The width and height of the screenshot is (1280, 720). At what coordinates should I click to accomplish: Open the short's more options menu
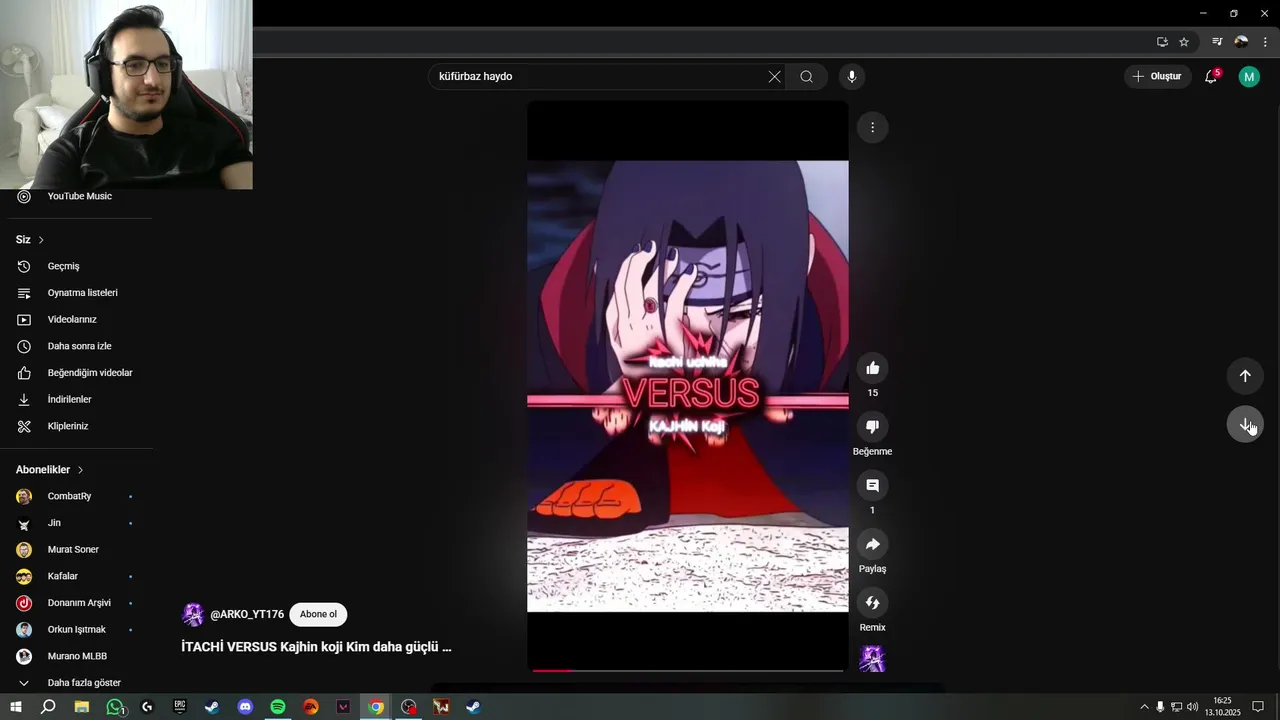872,127
